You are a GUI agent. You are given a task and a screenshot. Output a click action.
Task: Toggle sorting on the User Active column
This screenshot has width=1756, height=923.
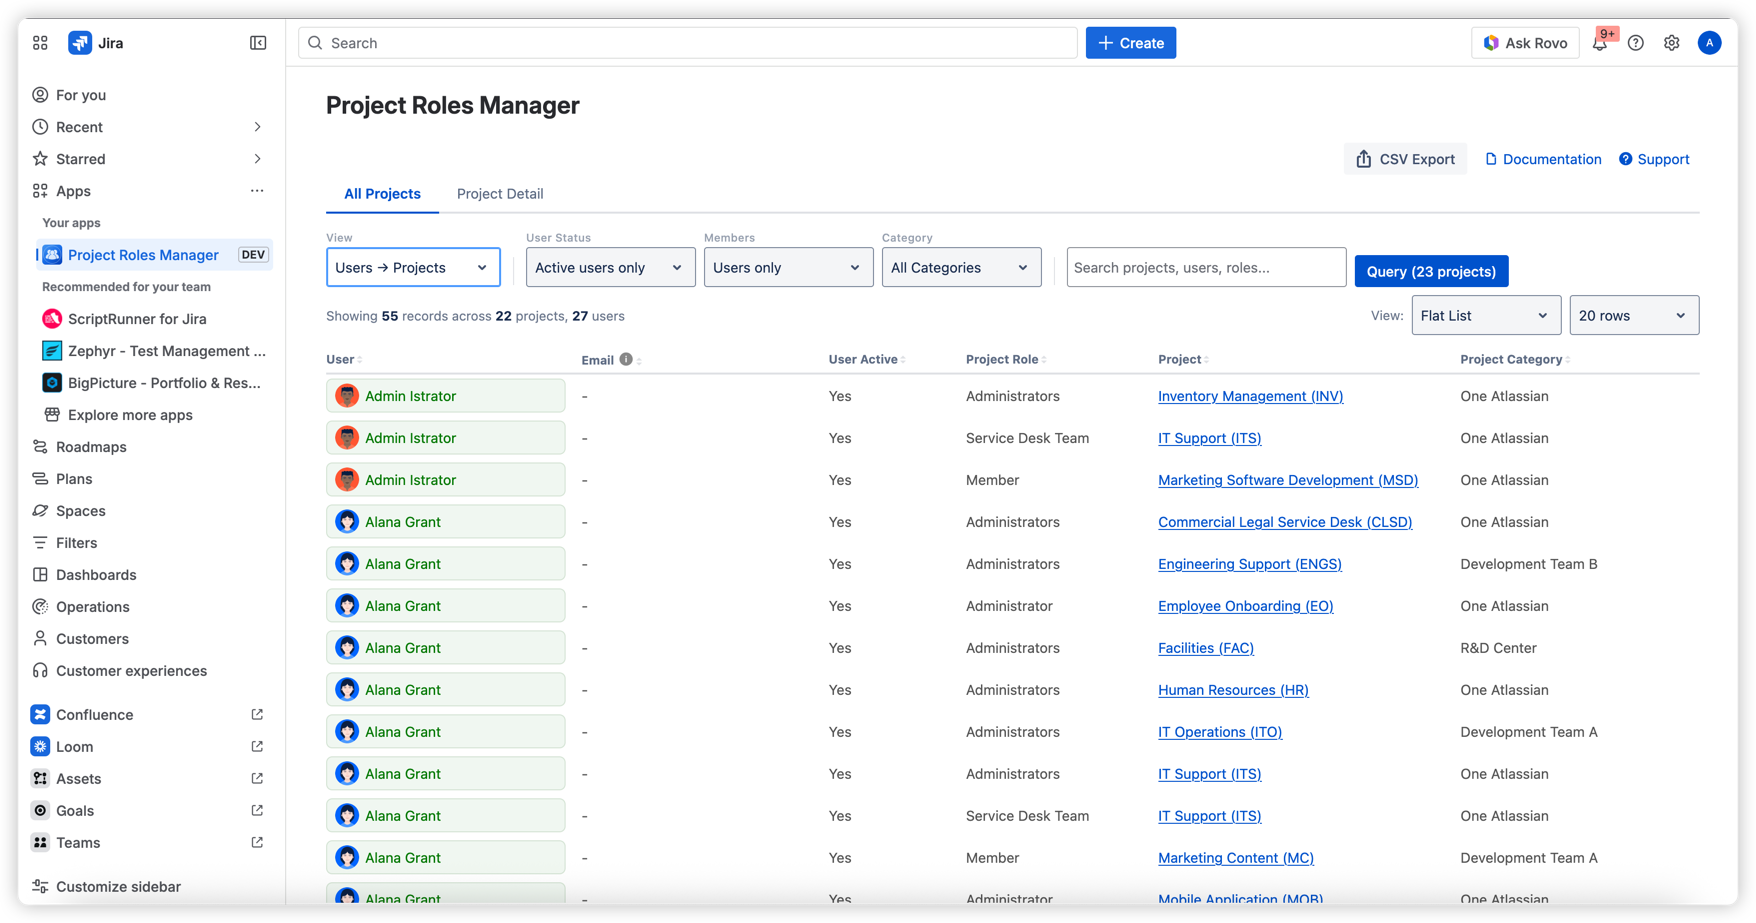[866, 359]
